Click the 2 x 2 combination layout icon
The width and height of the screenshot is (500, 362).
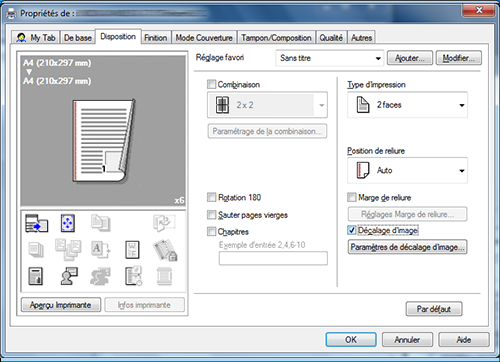tap(222, 105)
